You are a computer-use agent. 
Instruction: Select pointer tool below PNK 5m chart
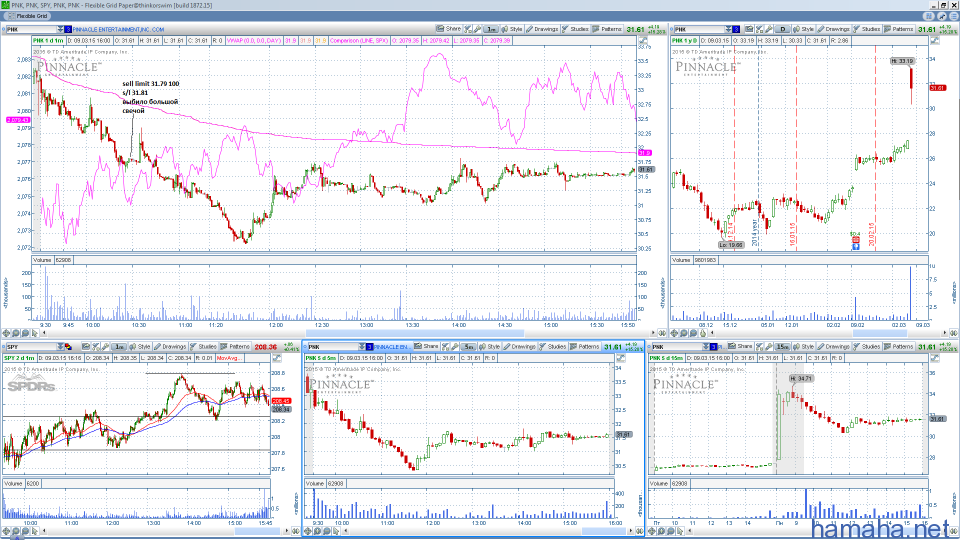pos(337,531)
